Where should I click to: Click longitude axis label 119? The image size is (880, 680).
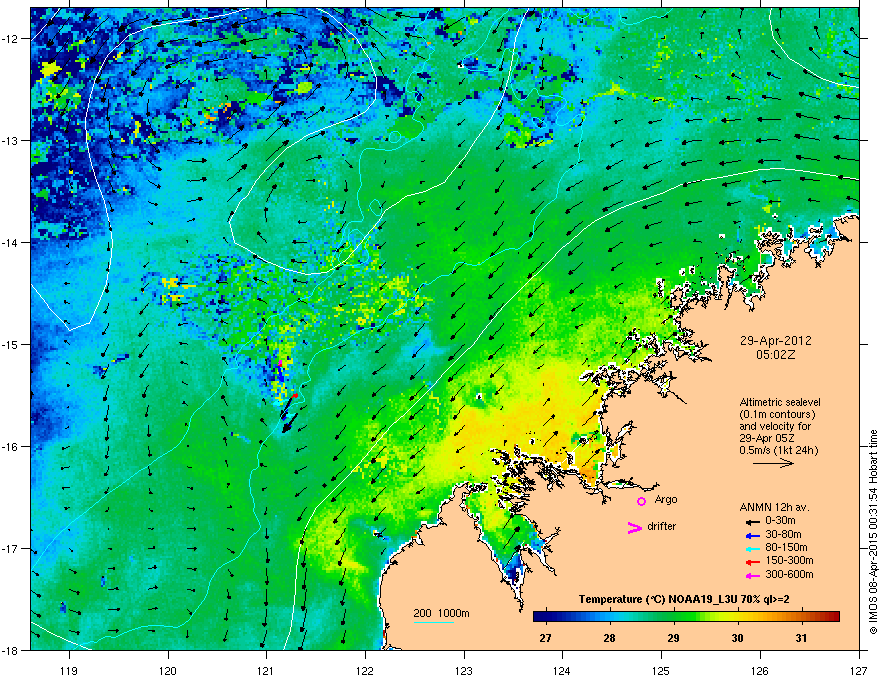pyautogui.click(x=69, y=670)
